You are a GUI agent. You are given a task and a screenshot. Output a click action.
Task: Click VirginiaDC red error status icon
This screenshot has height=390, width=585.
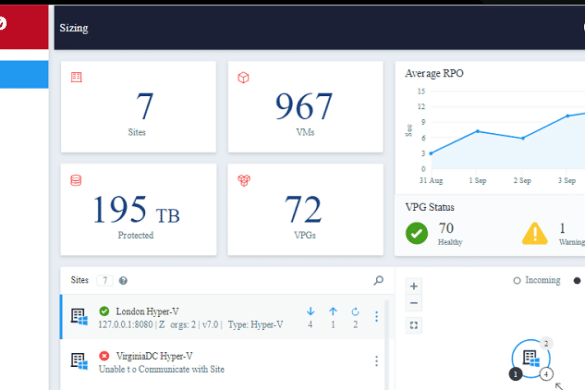pos(104,356)
